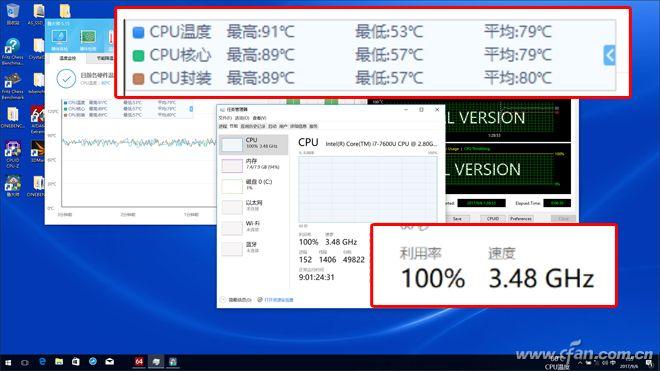Select 磁盘 0 (C:) in the performance sidebar
The image size is (660, 371).
[253, 185]
